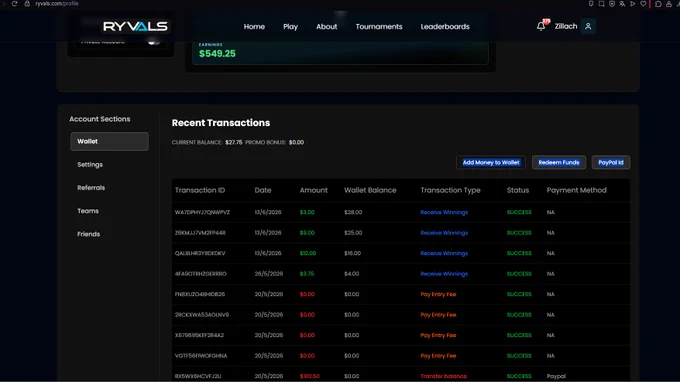Open the Play menu item

tap(290, 26)
